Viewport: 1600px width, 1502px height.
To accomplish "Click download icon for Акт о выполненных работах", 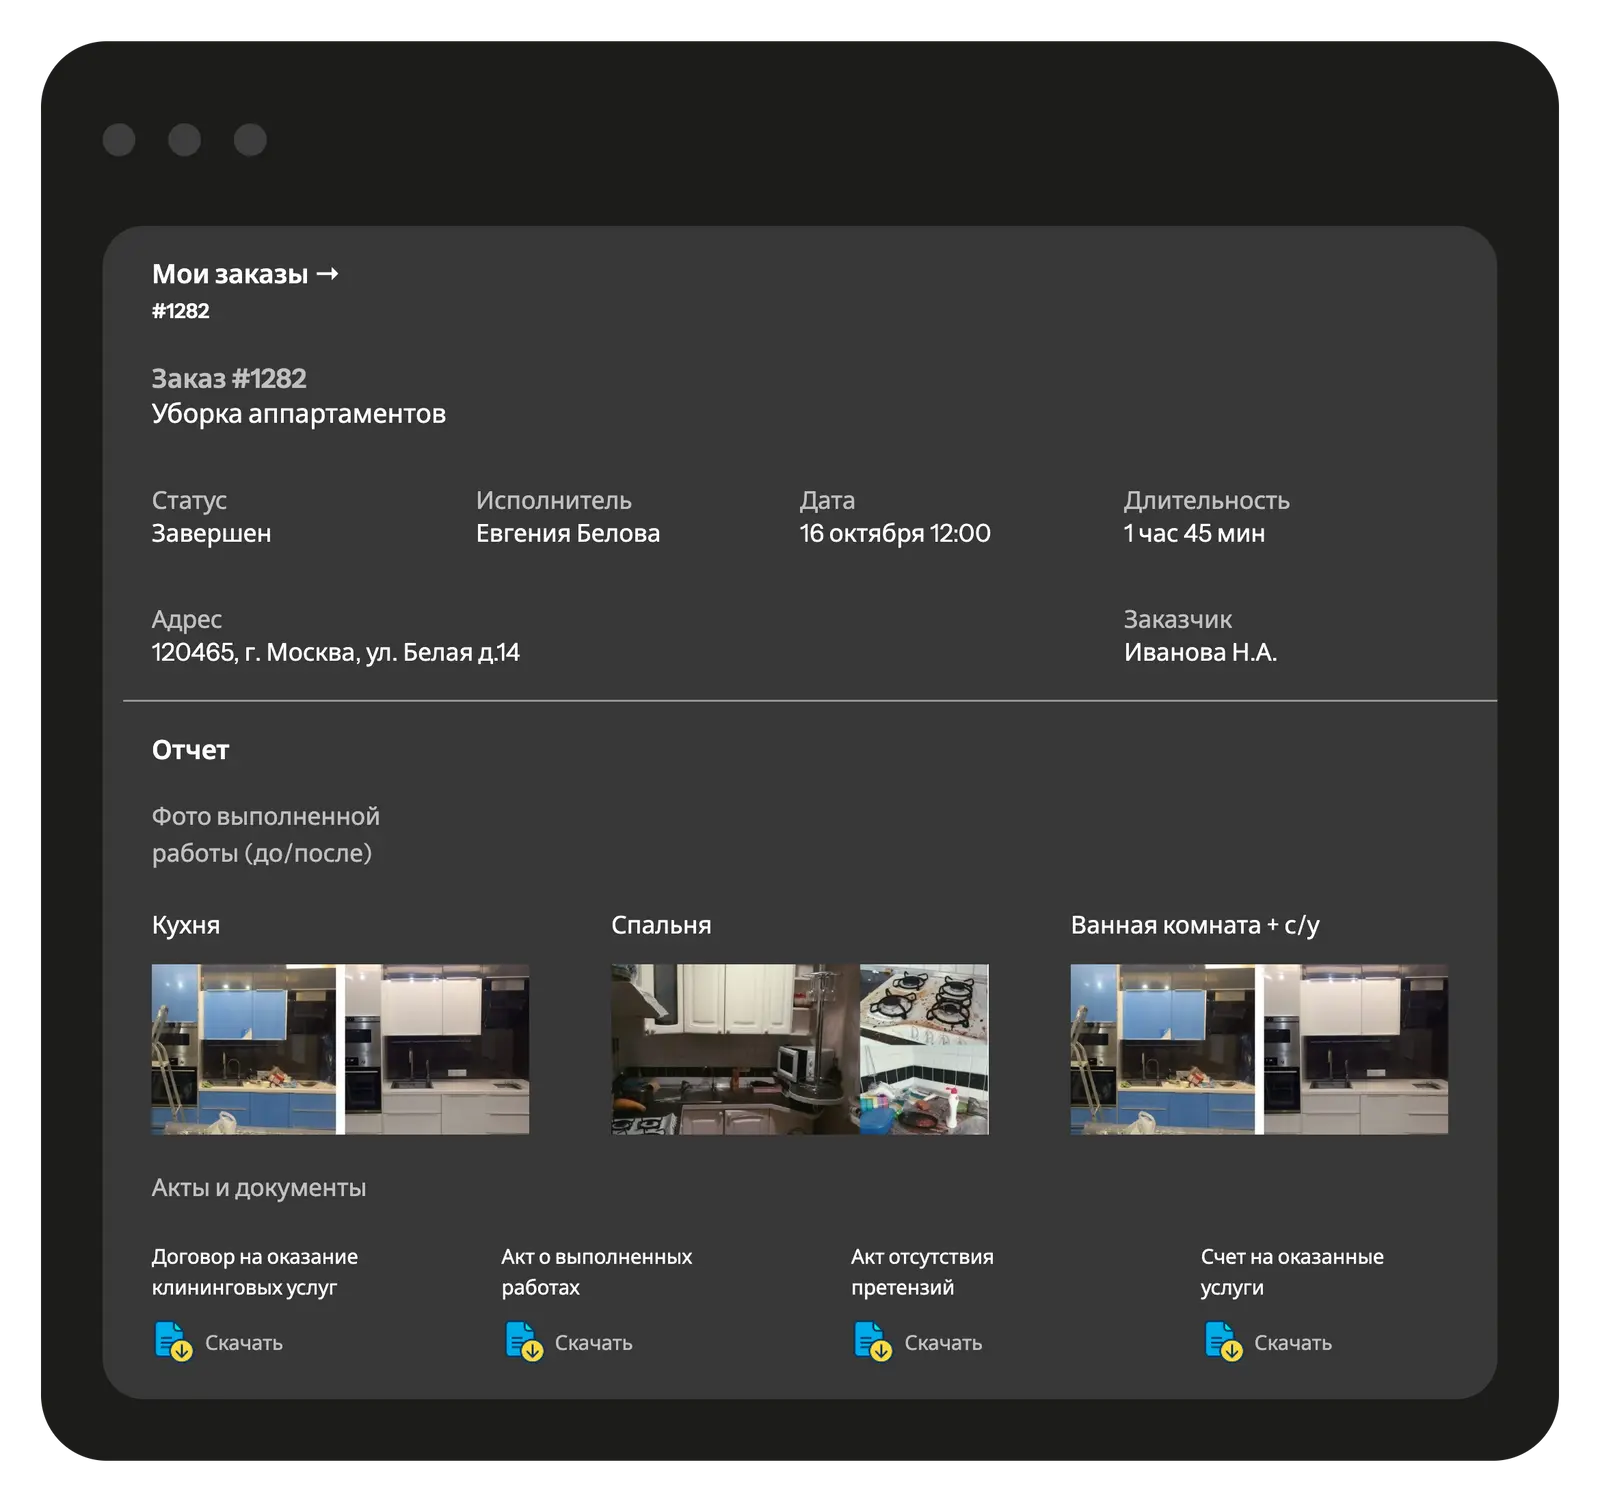I will [523, 1341].
